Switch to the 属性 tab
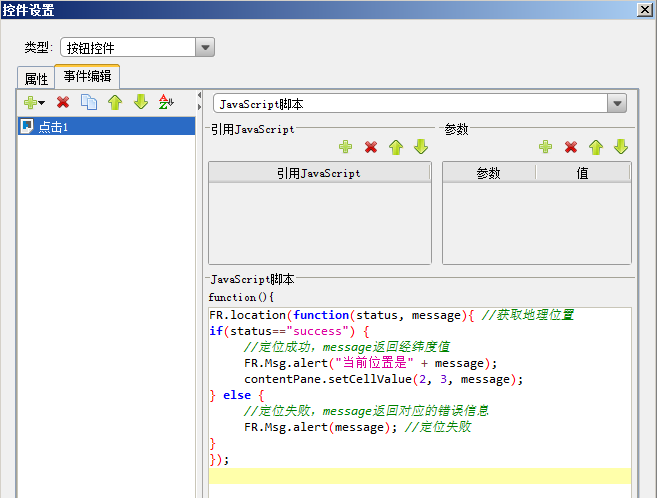Viewport: 657px width, 498px height. click(36, 78)
